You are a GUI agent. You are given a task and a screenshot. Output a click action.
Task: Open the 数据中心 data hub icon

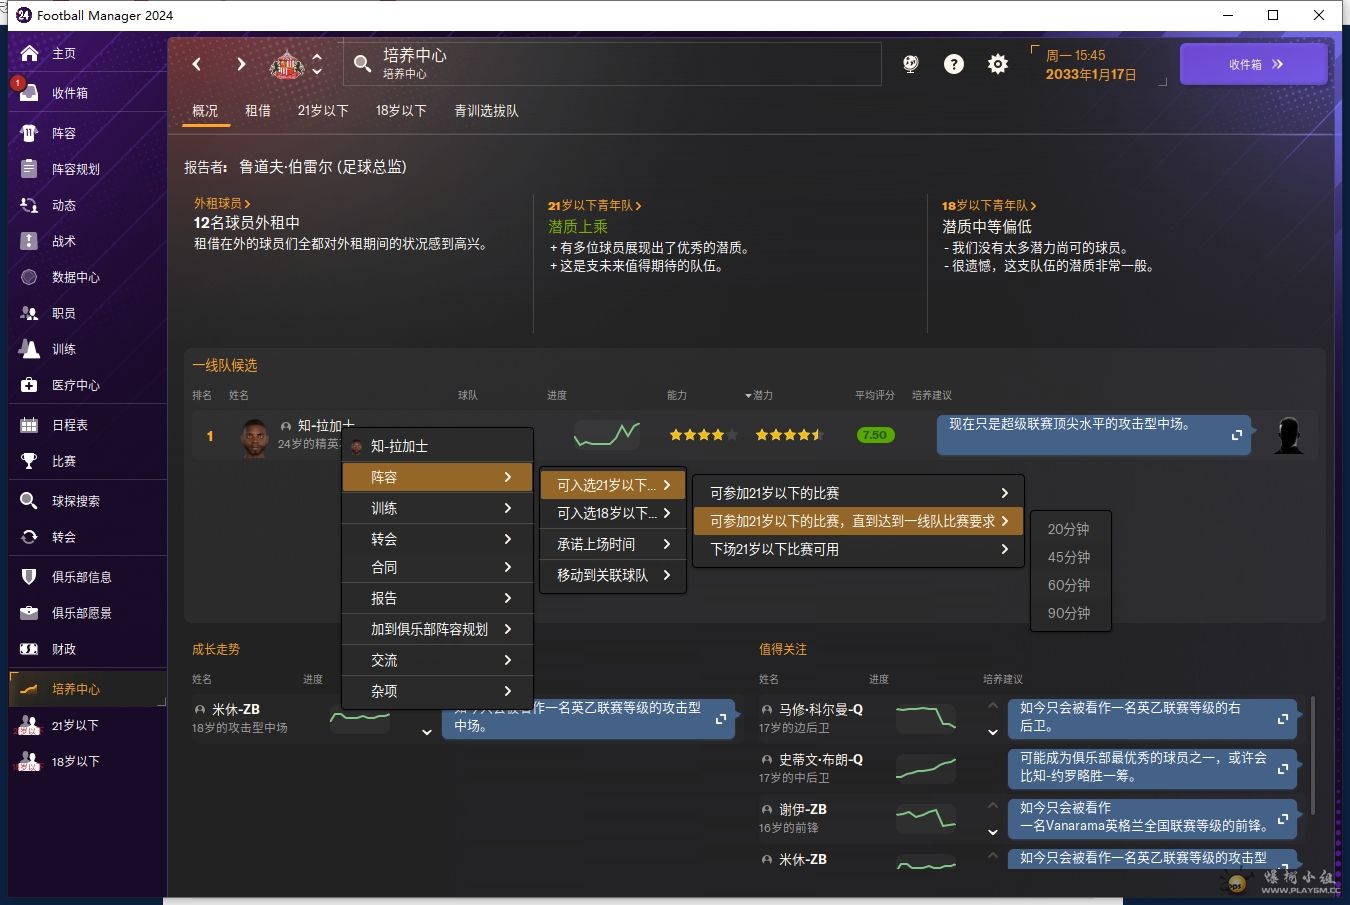tap(29, 277)
